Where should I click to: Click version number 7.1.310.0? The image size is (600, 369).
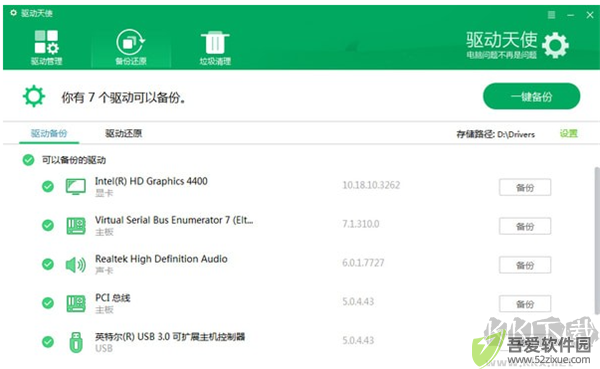point(360,224)
